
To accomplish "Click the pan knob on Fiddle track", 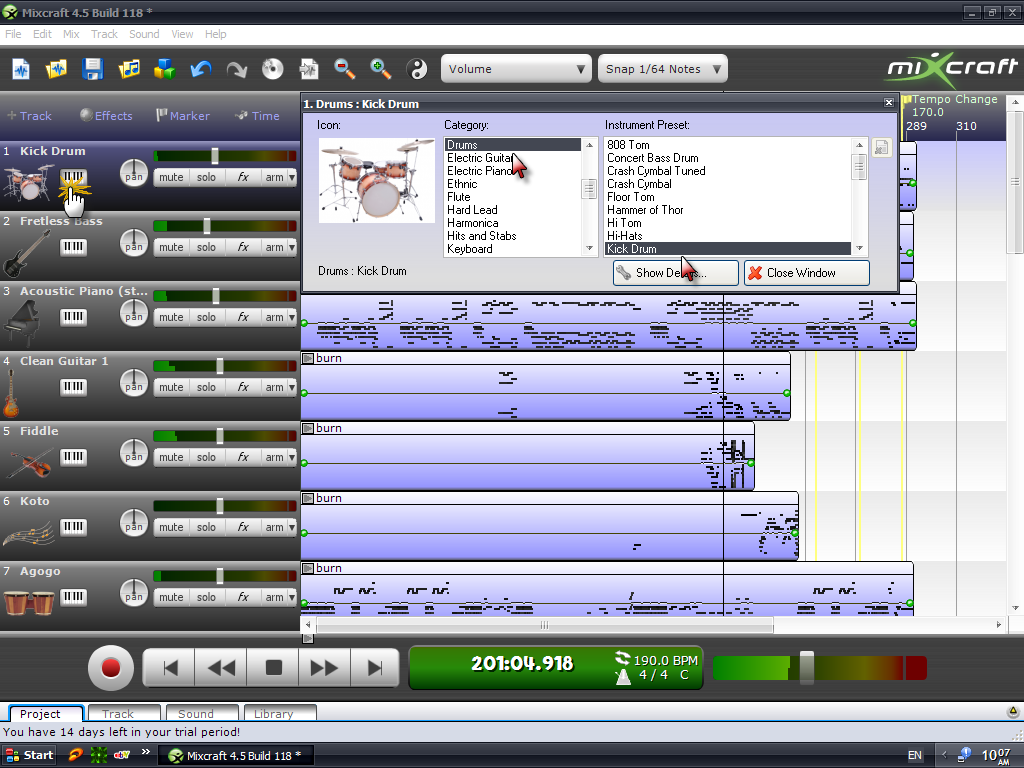I will pyautogui.click(x=134, y=452).
